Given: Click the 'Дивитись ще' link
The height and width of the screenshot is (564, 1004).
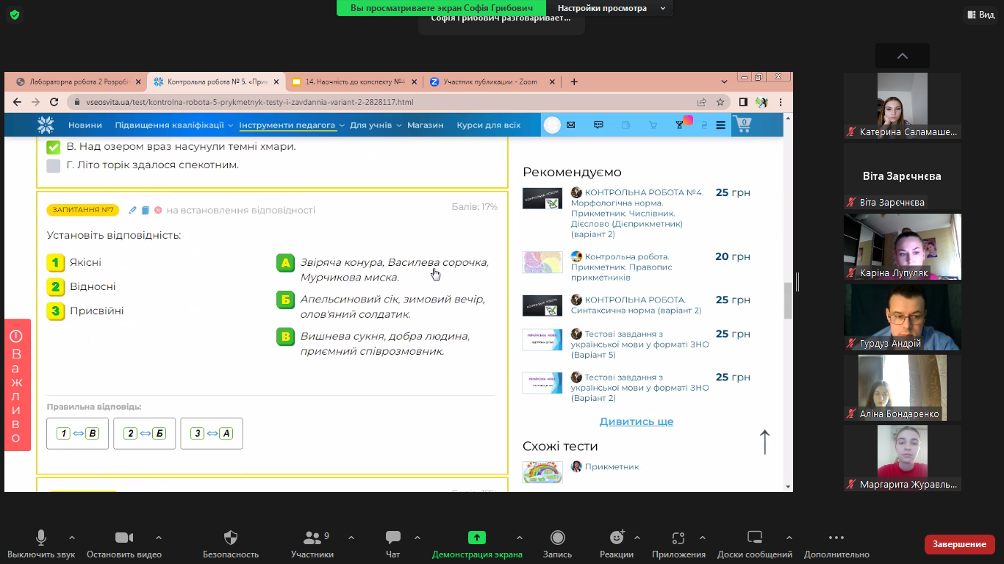Looking at the screenshot, I should [636, 421].
